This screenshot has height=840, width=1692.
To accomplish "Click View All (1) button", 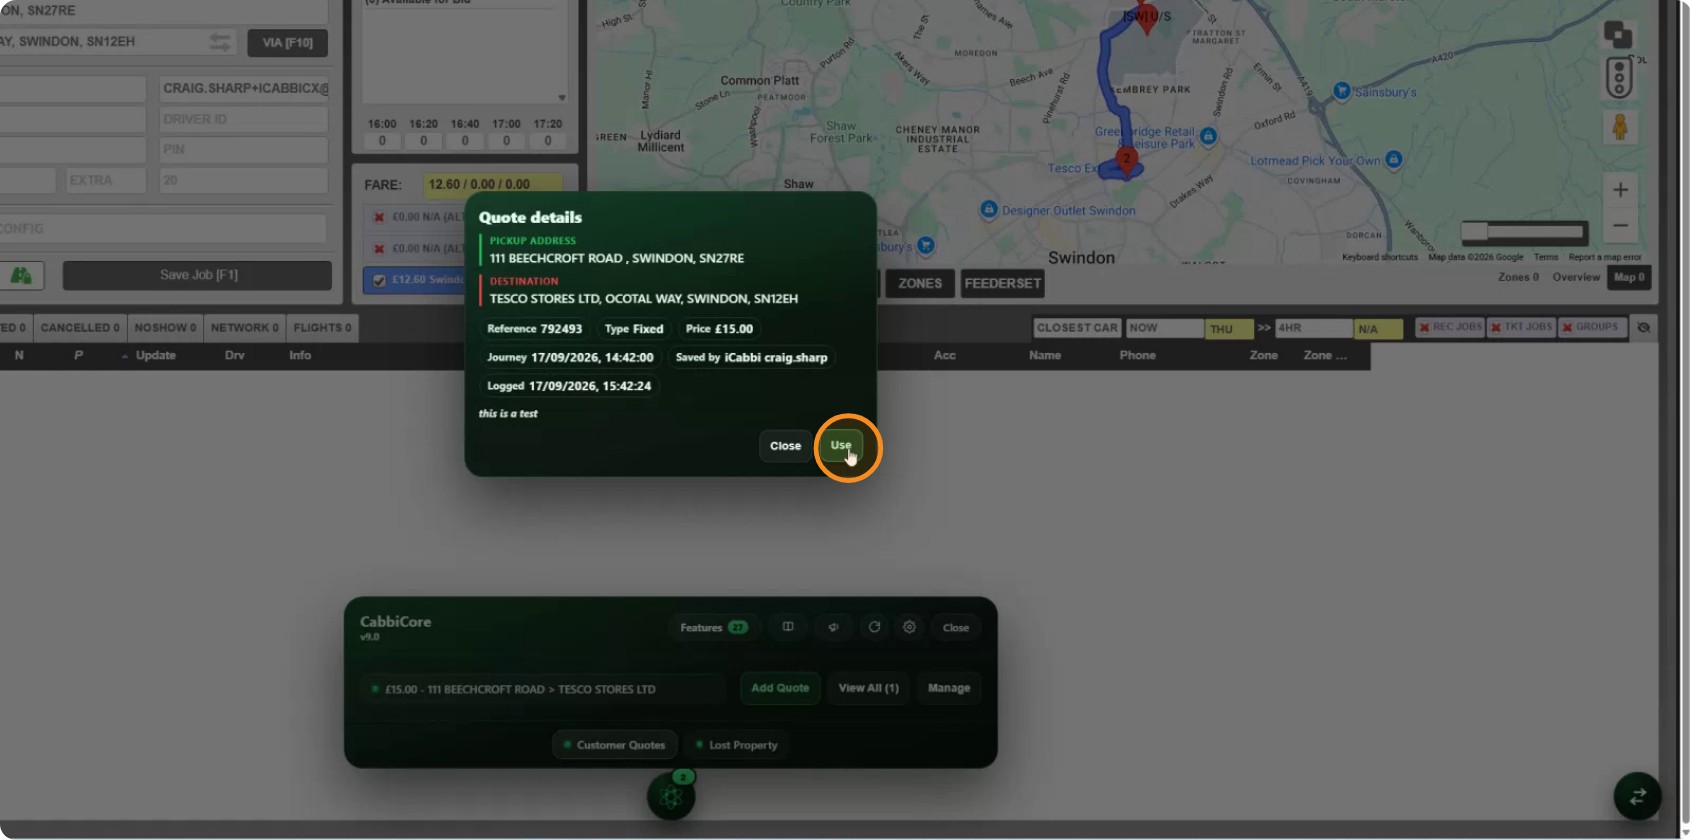I will (869, 688).
